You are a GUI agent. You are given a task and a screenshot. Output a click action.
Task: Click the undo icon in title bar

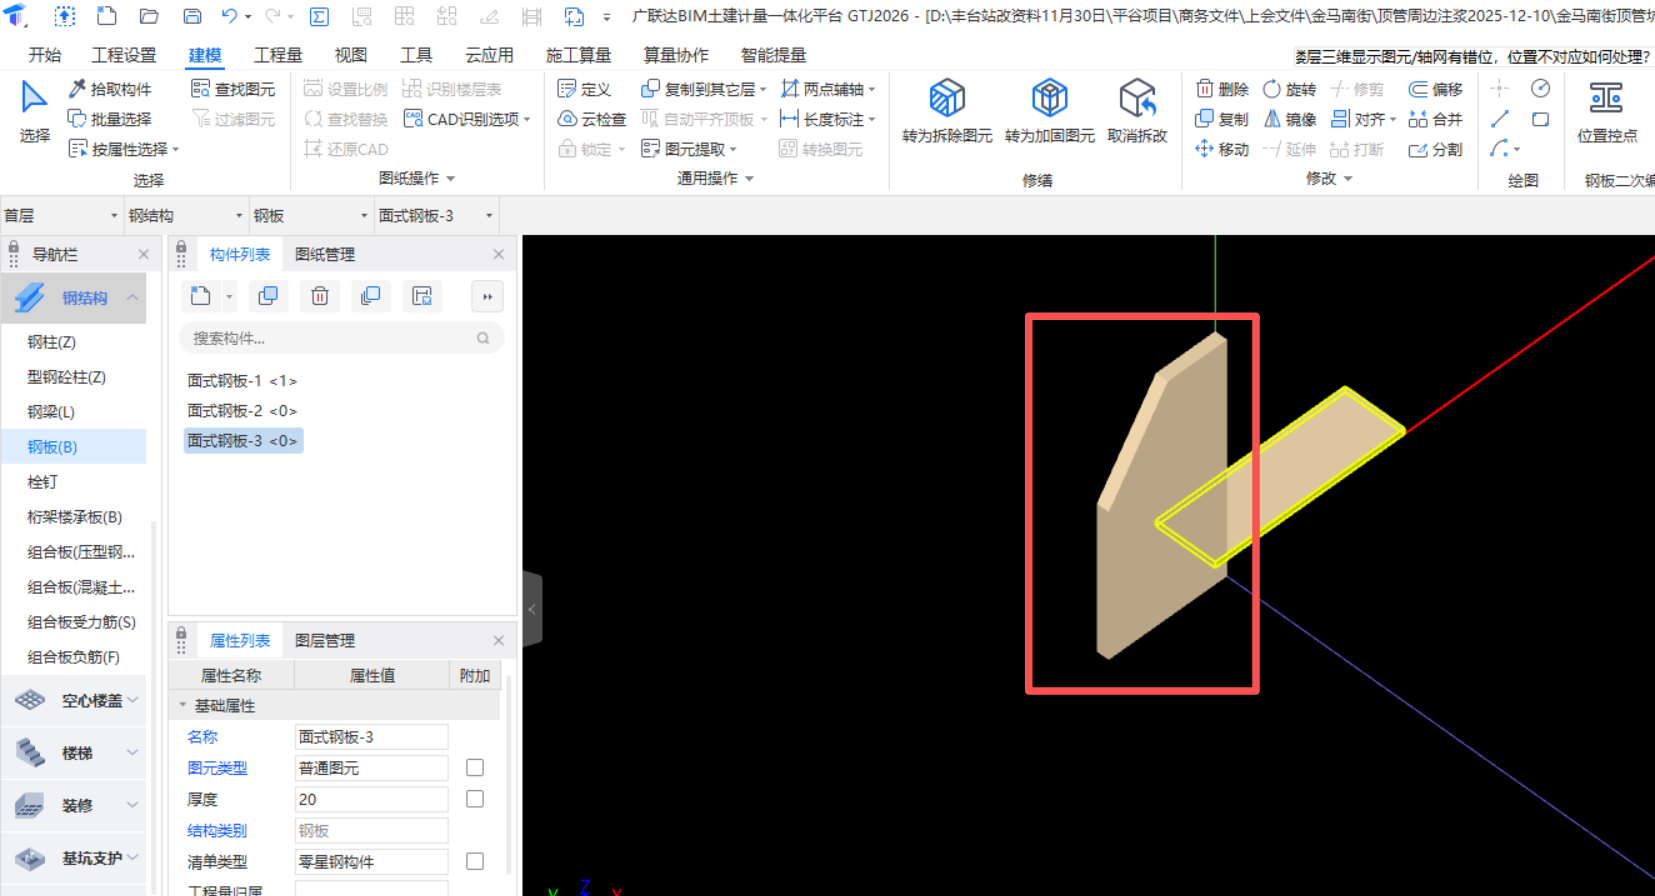tap(230, 16)
